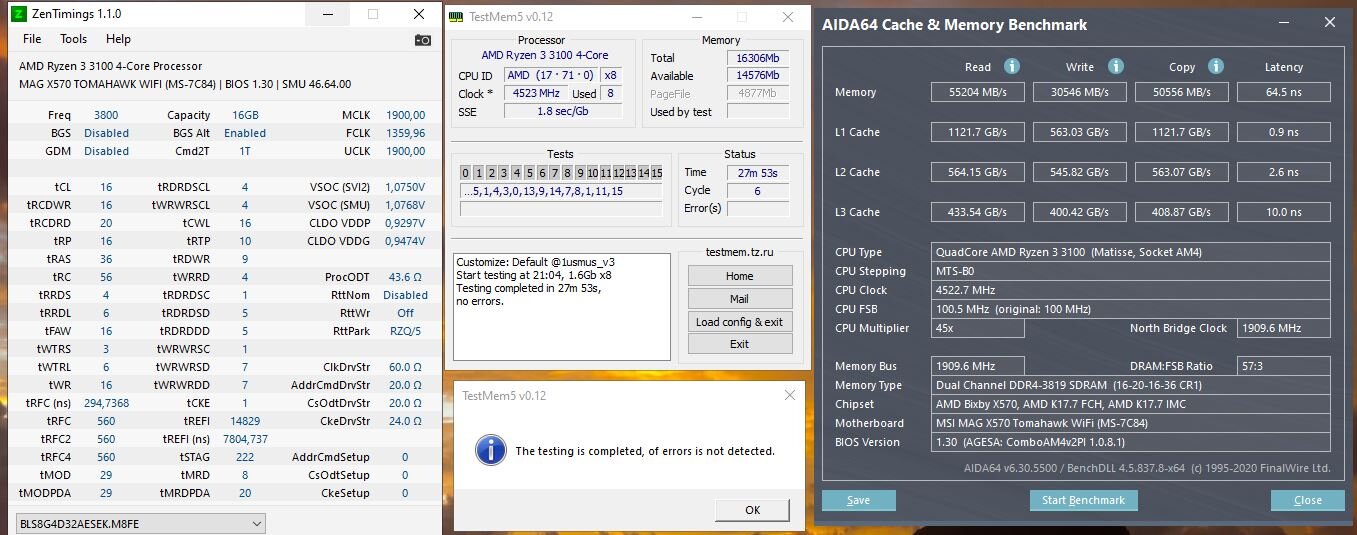Image resolution: width=1357 pixels, height=535 pixels.
Task: Open the Help menu in ZenTimings
Action: pos(118,39)
